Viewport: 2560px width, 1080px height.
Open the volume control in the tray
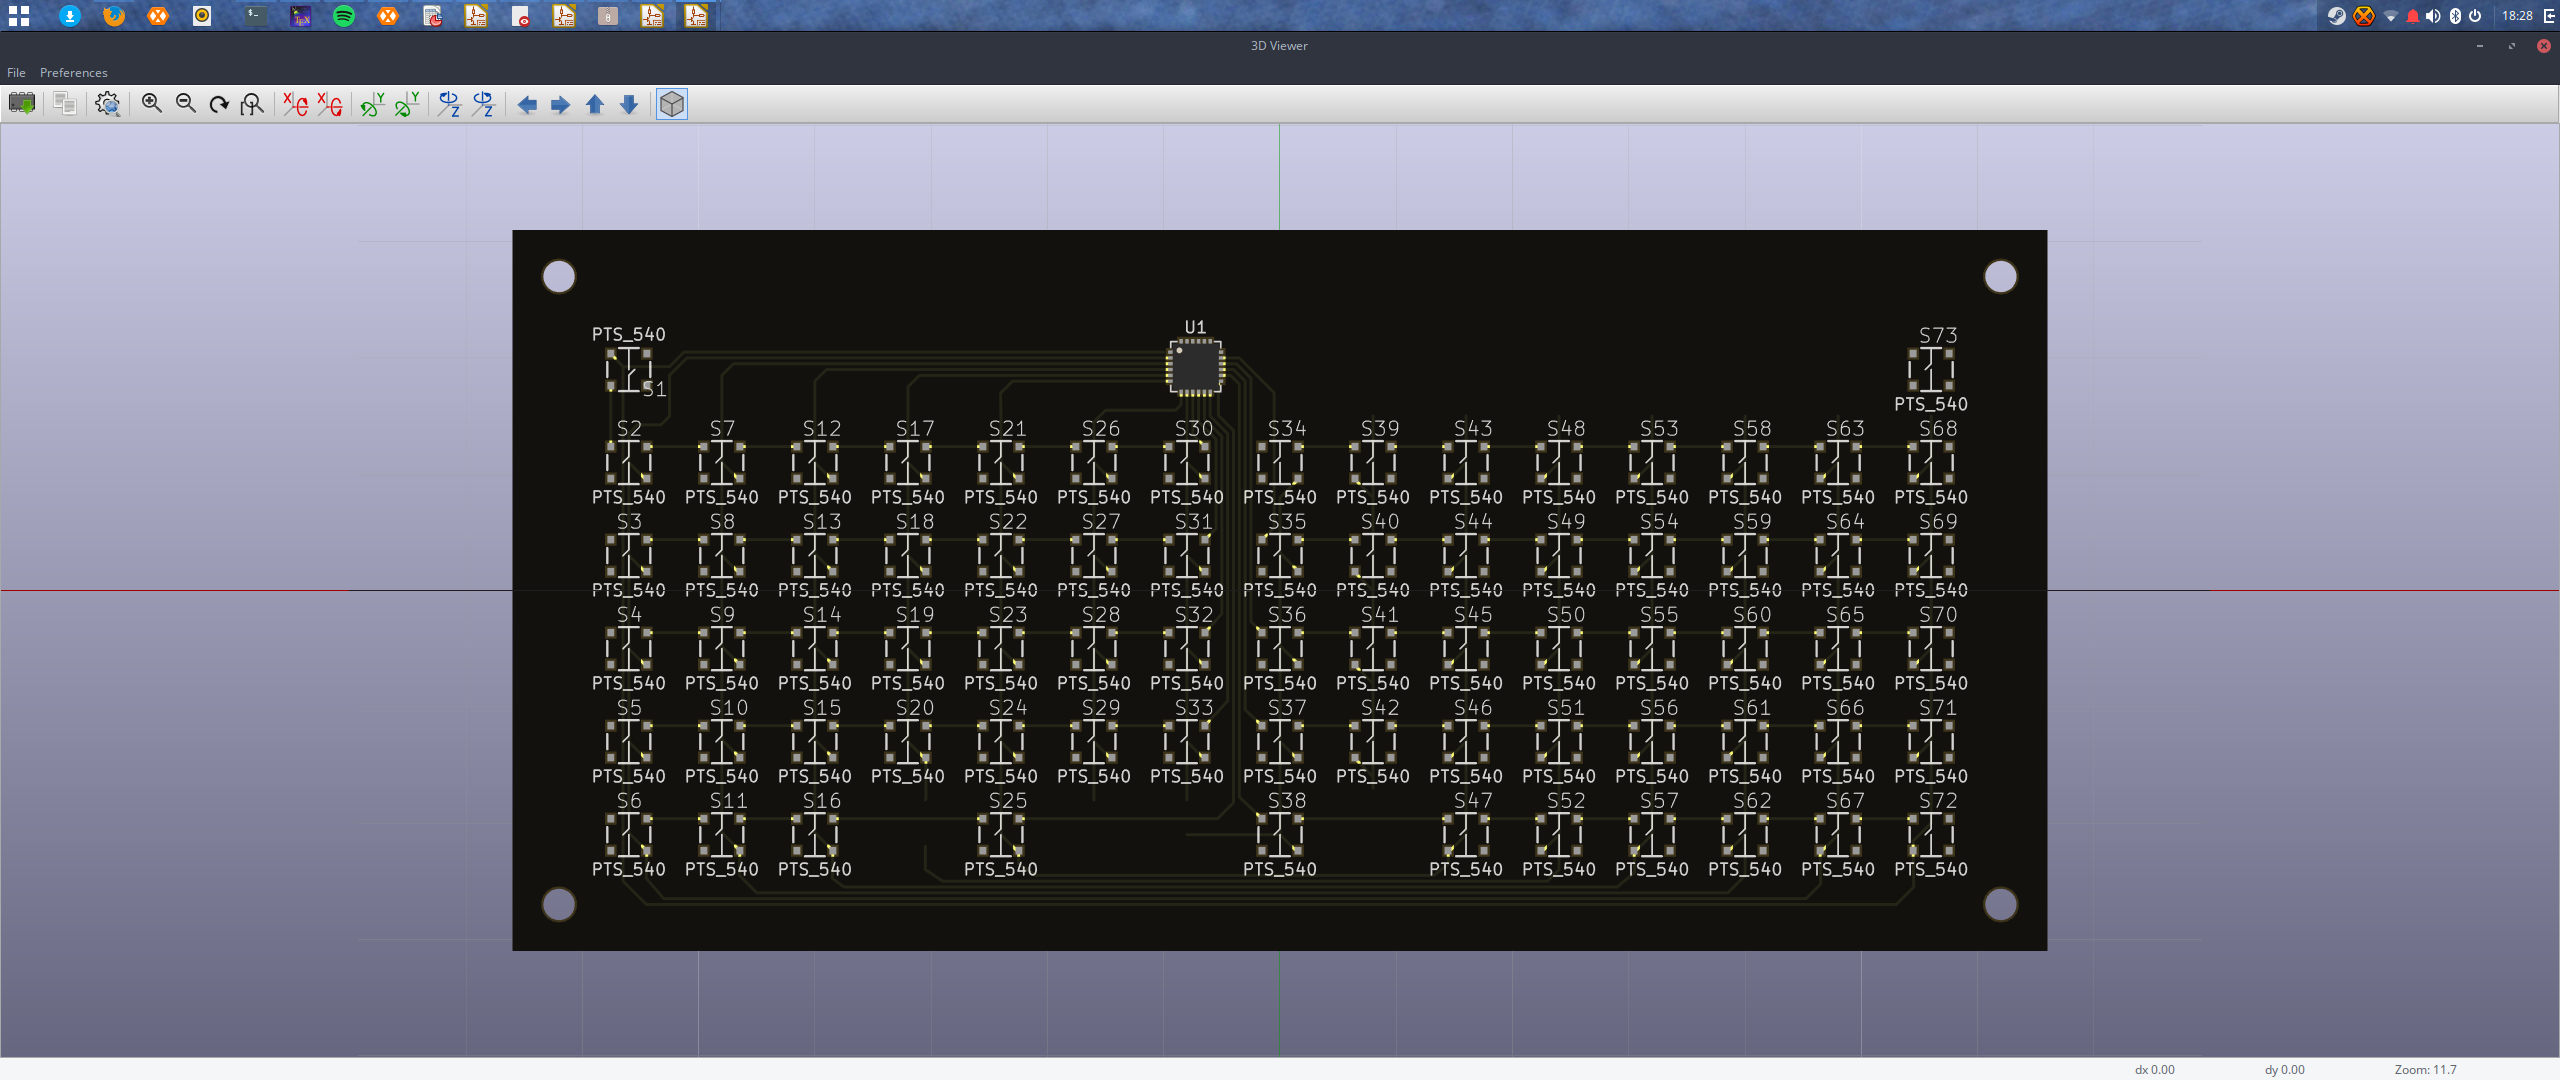(x=2433, y=15)
